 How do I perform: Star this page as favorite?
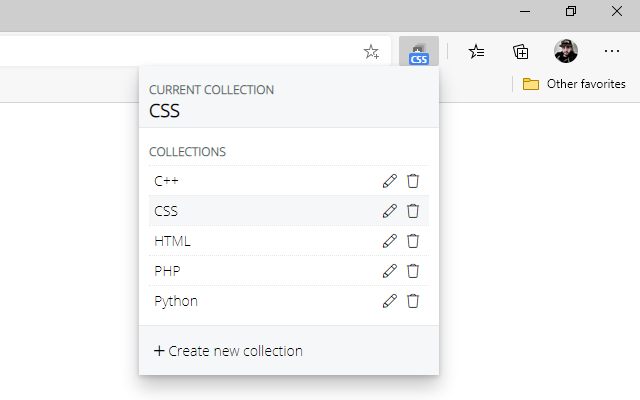[x=371, y=52]
